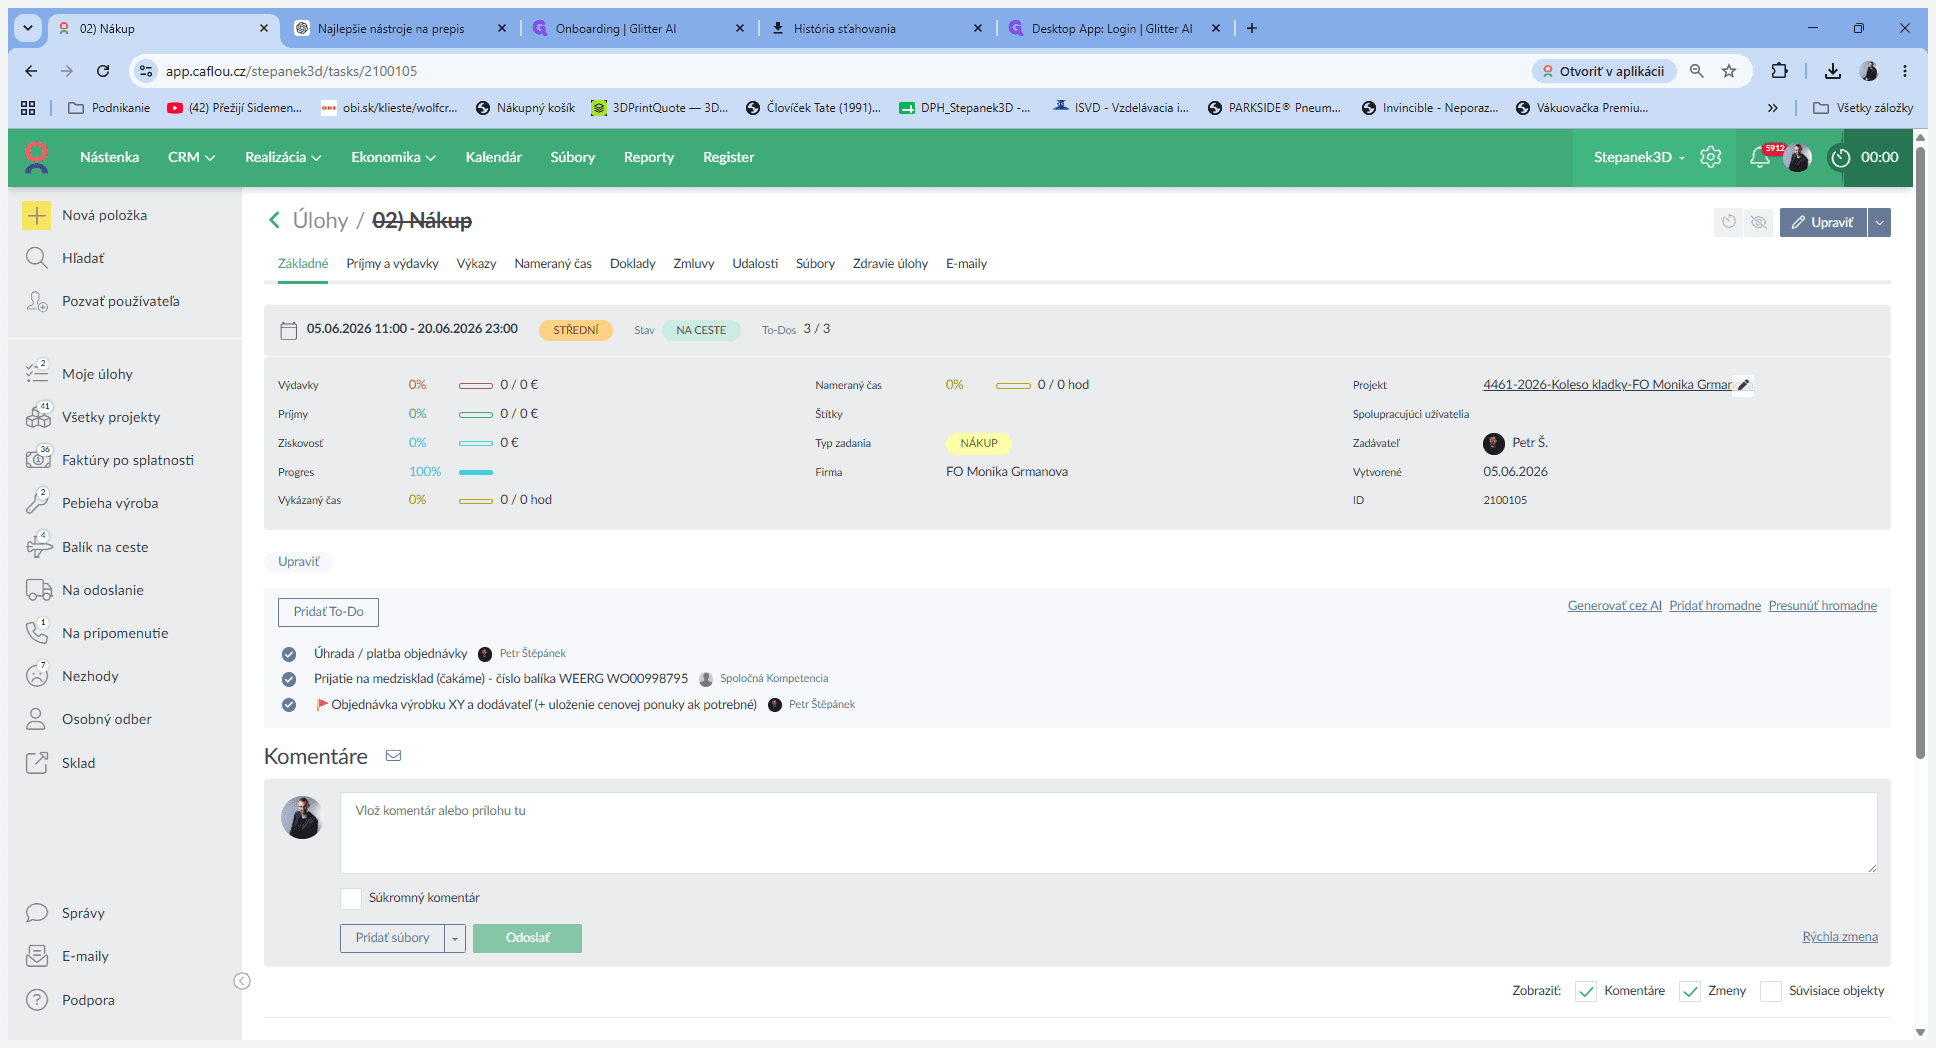Expand the Ekonomika menu dropdown
This screenshot has height=1048, width=1936.
click(x=393, y=157)
